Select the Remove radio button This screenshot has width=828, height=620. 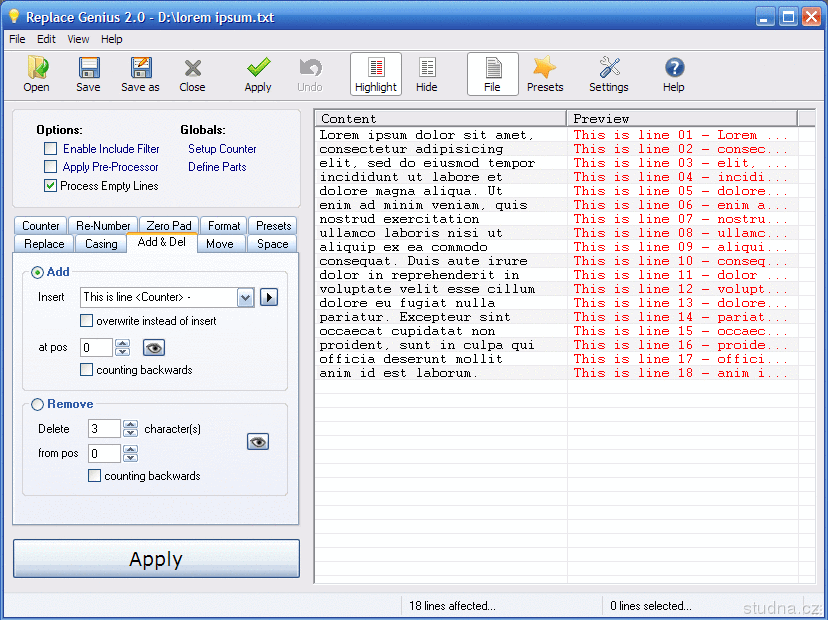tap(38, 404)
